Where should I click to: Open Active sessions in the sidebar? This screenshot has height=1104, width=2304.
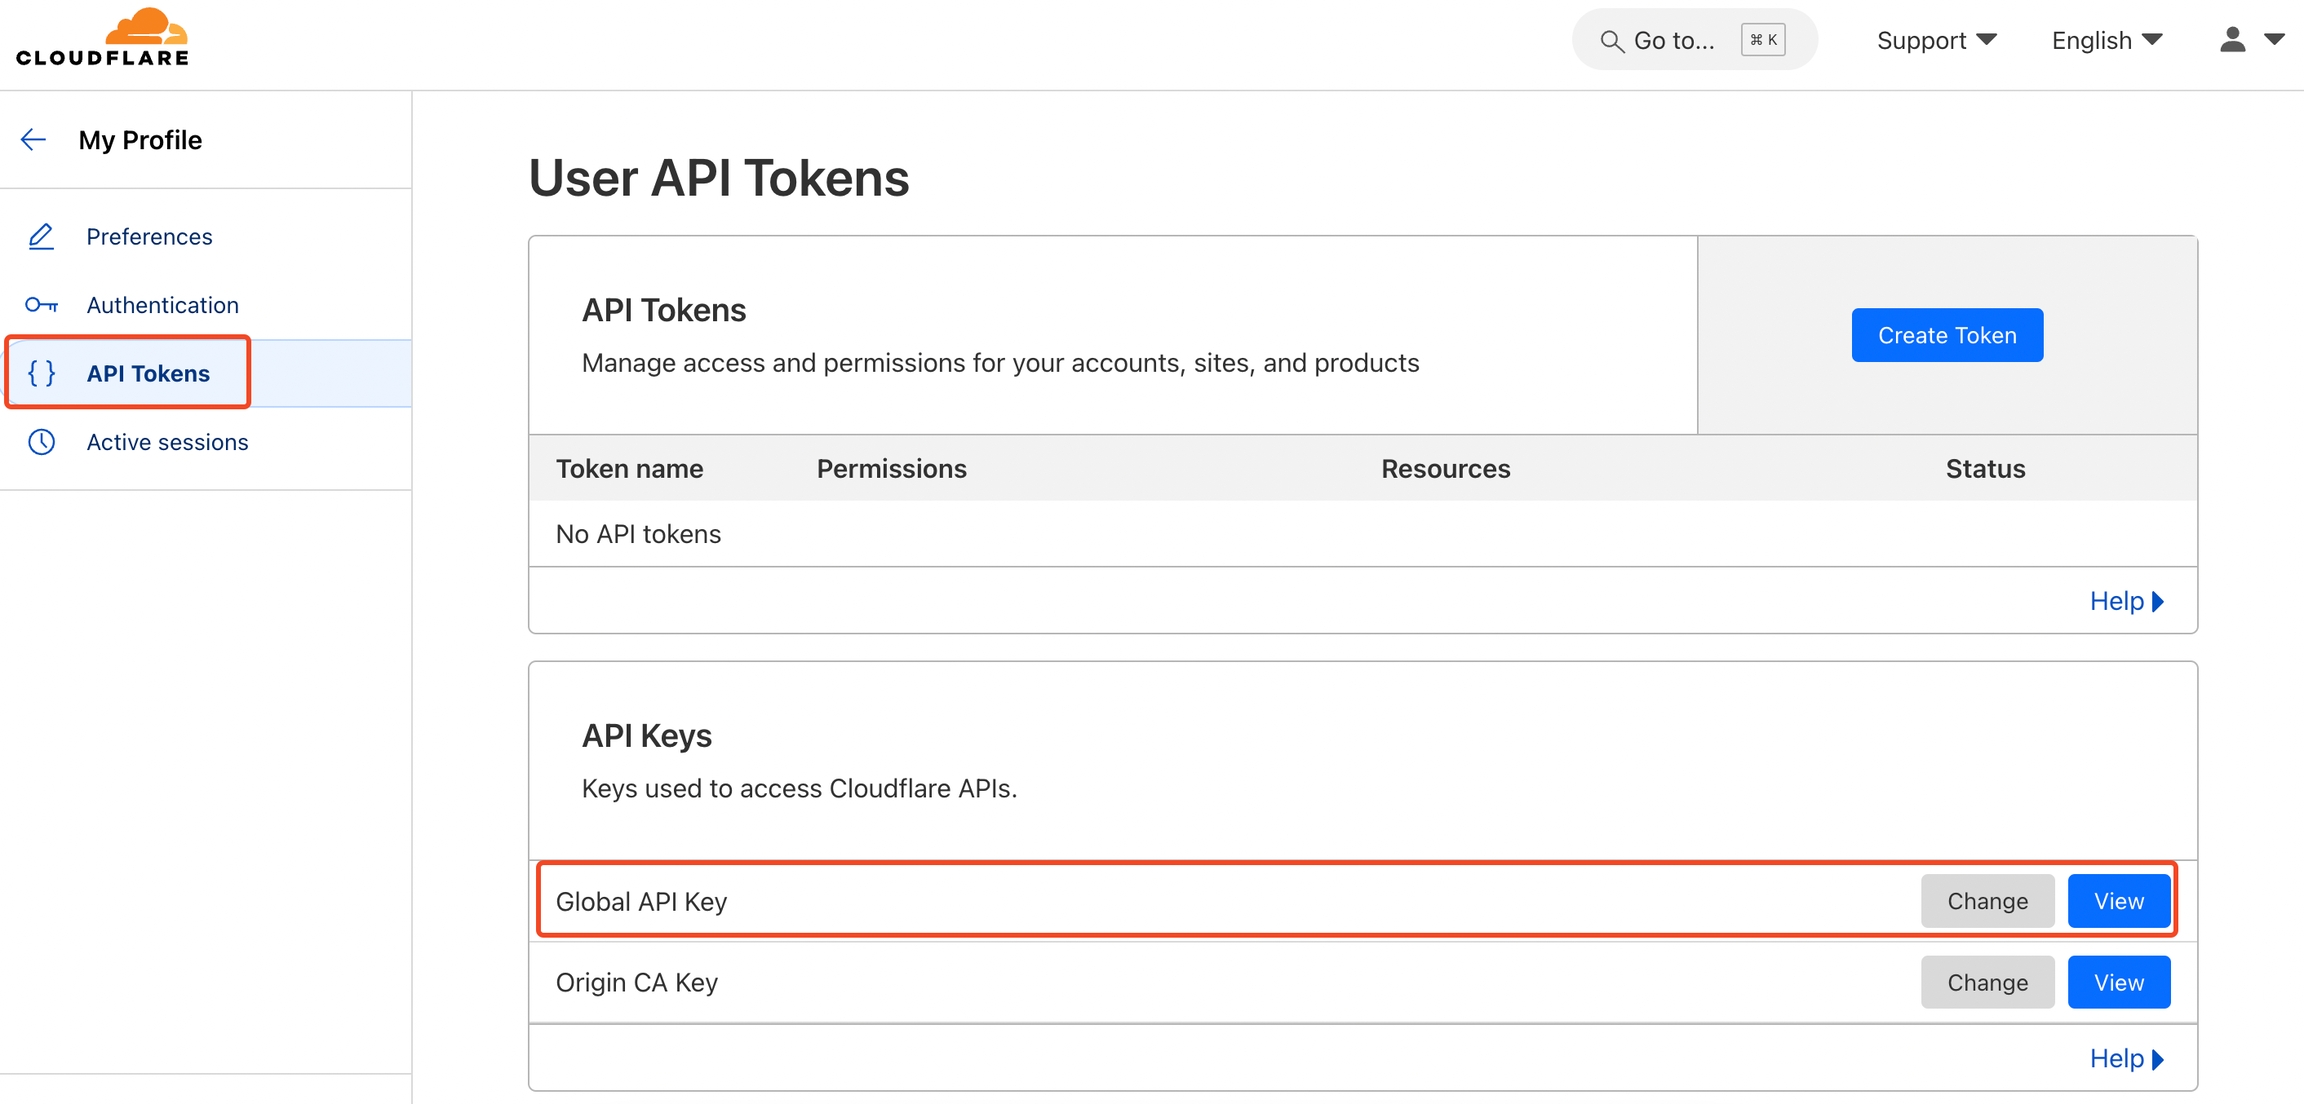pos(167,442)
